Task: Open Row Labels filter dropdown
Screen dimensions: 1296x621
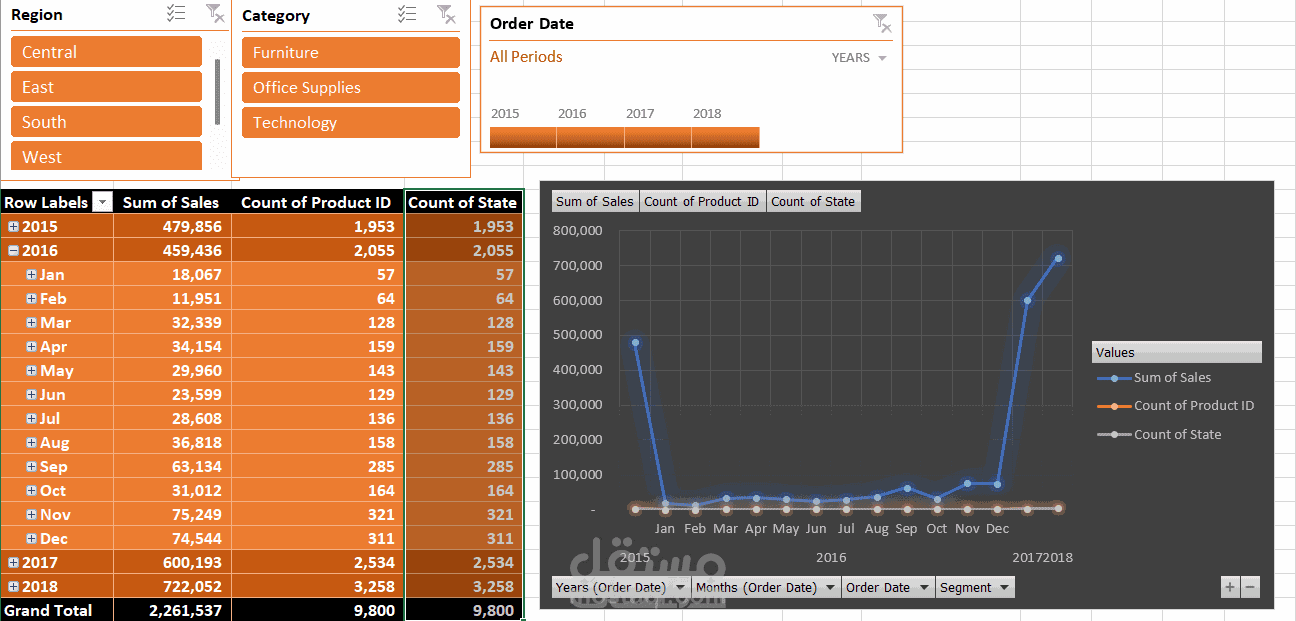Action: click(x=103, y=202)
